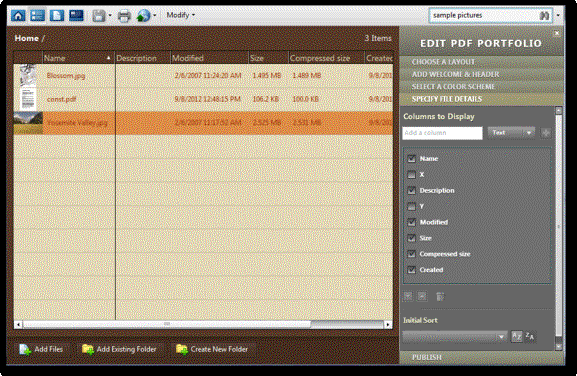
Task: Enable the X column checkbox
Action: coord(411,175)
